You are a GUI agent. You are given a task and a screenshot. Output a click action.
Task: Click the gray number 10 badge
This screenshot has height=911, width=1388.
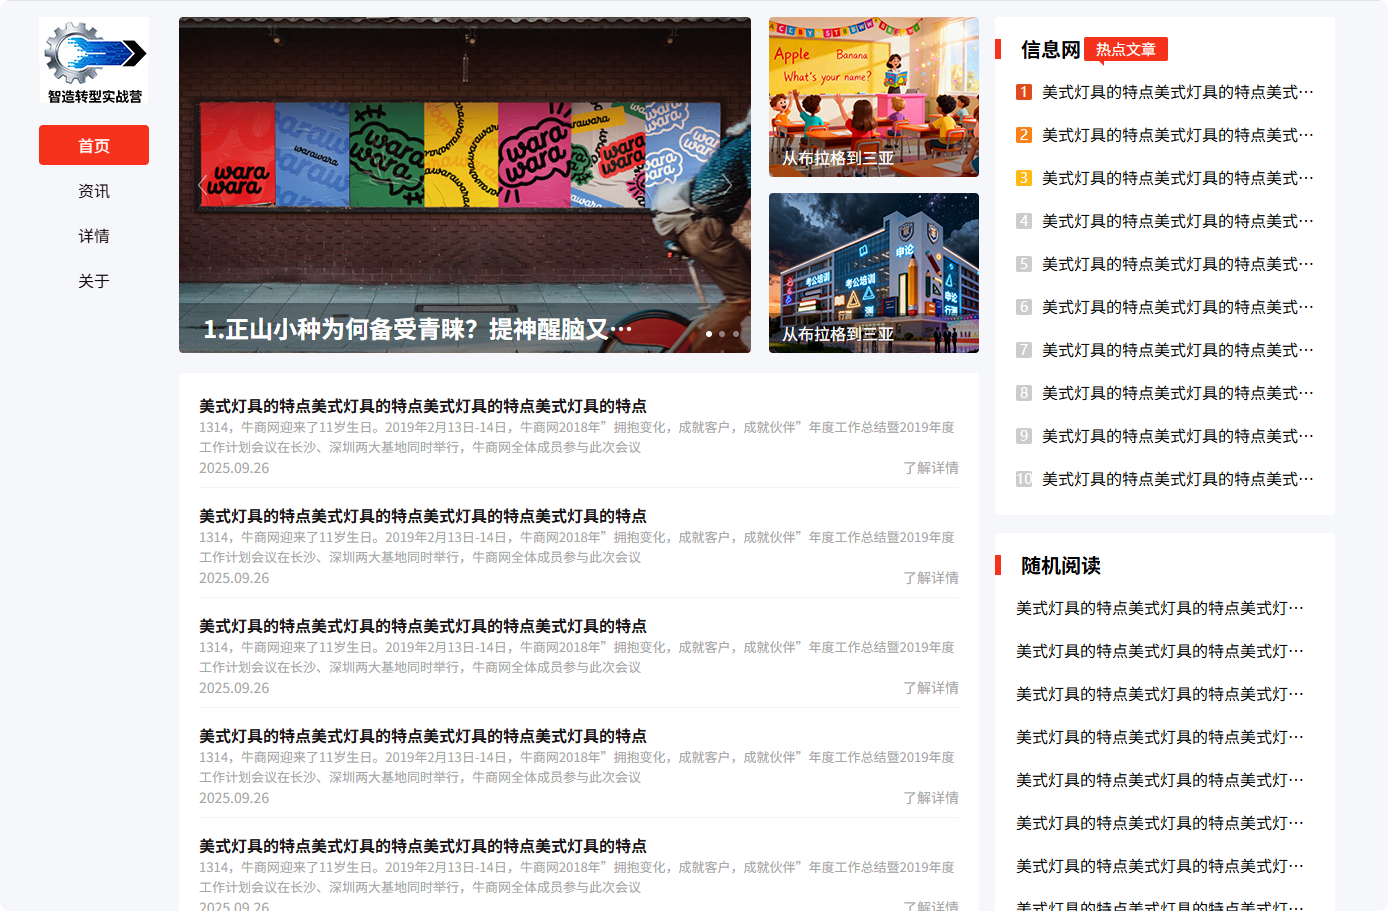1023,478
